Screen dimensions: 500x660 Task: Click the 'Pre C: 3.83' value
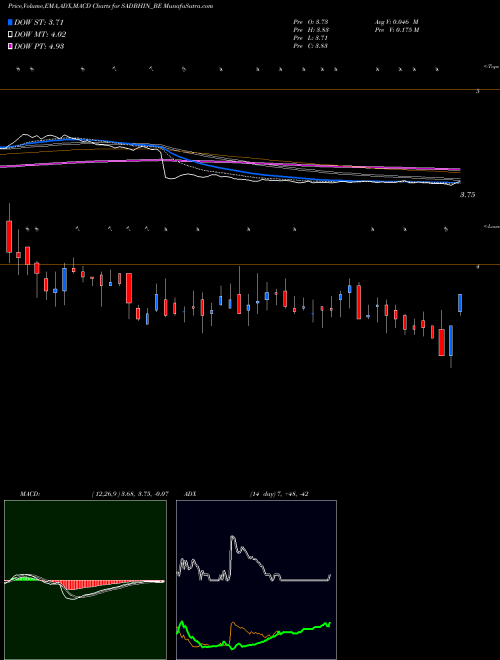pos(311,46)
